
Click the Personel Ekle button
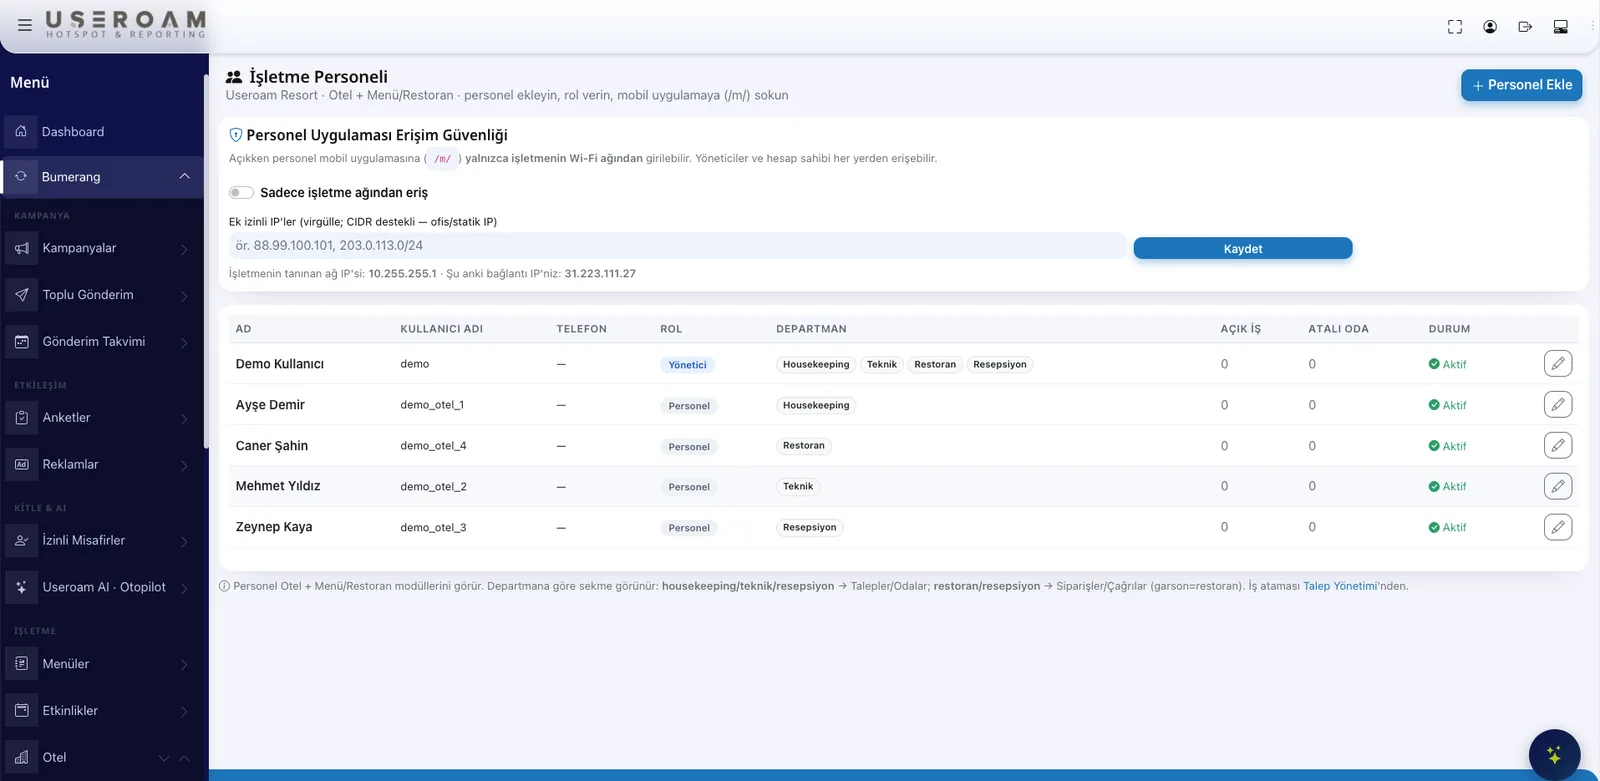pyautogui.click(x=1521, y=85)
